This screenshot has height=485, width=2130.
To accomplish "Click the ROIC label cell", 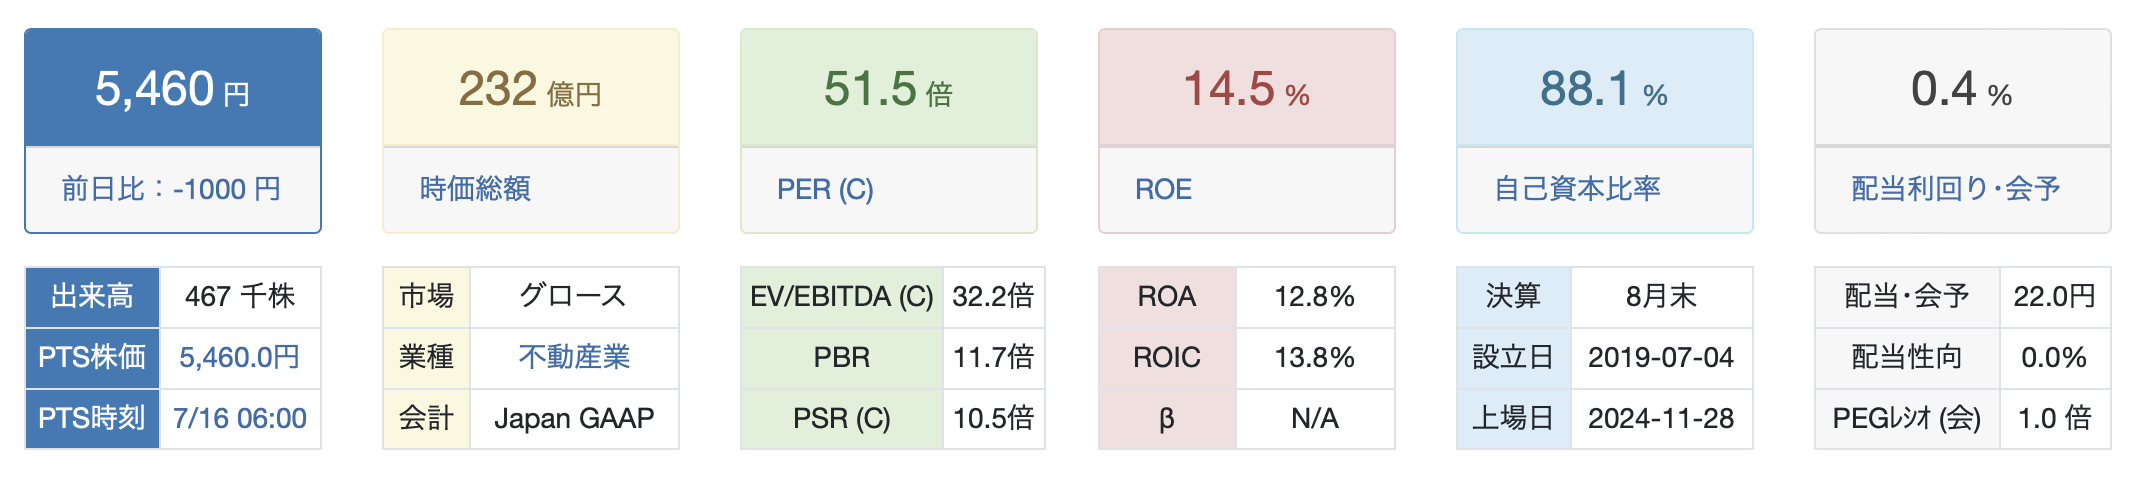I will pyautogui.click(x=1167, y=357).
